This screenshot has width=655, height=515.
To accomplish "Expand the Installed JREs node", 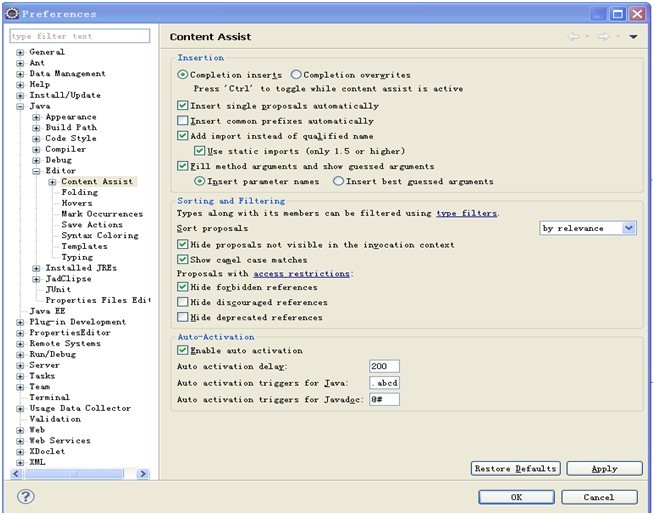I will (36, 268).
